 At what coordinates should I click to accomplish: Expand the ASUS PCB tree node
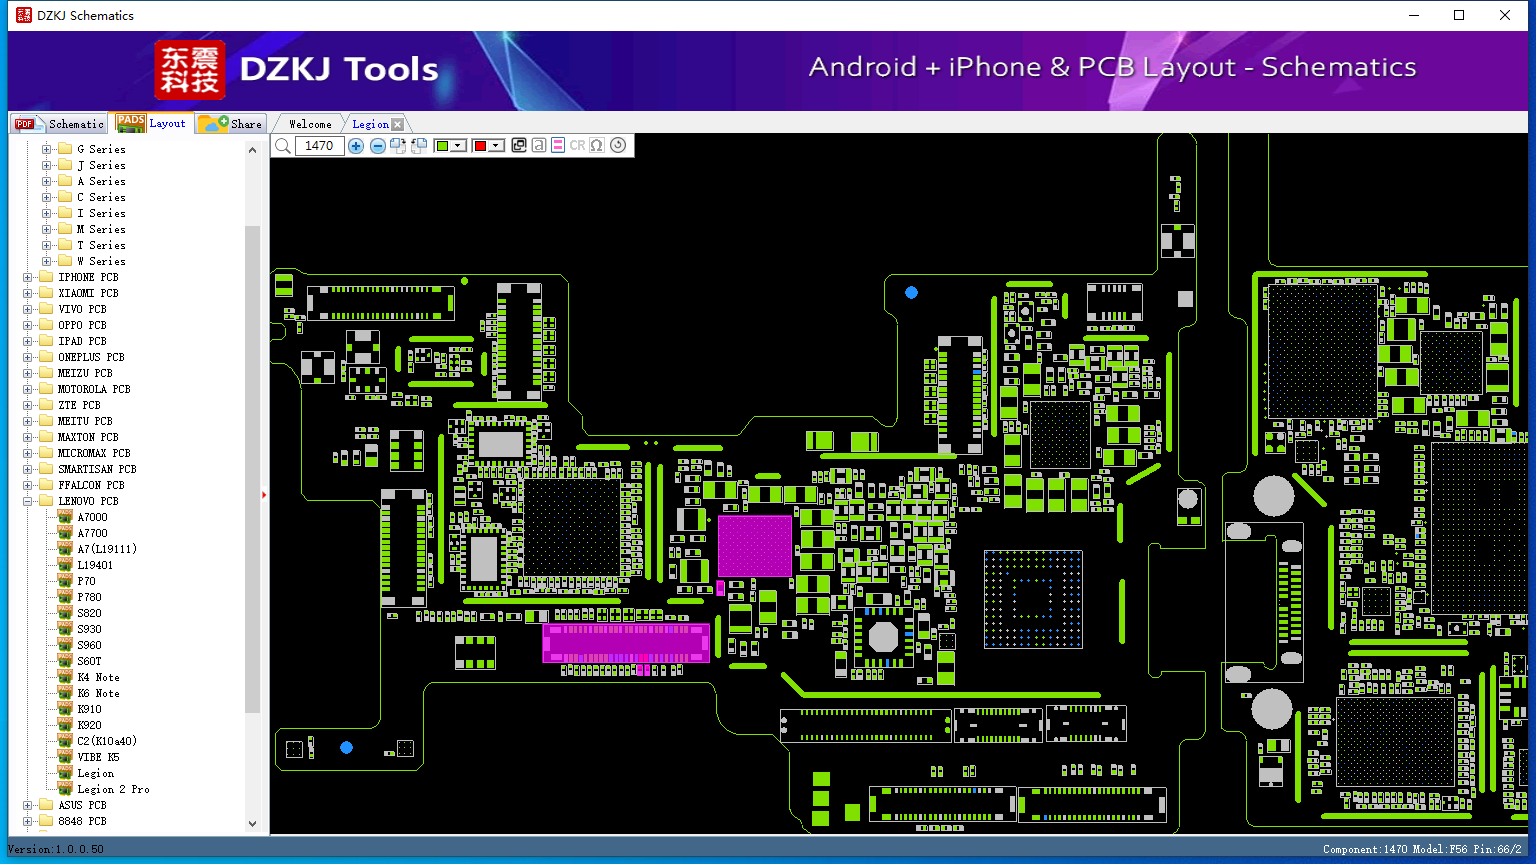click(27, 805)
